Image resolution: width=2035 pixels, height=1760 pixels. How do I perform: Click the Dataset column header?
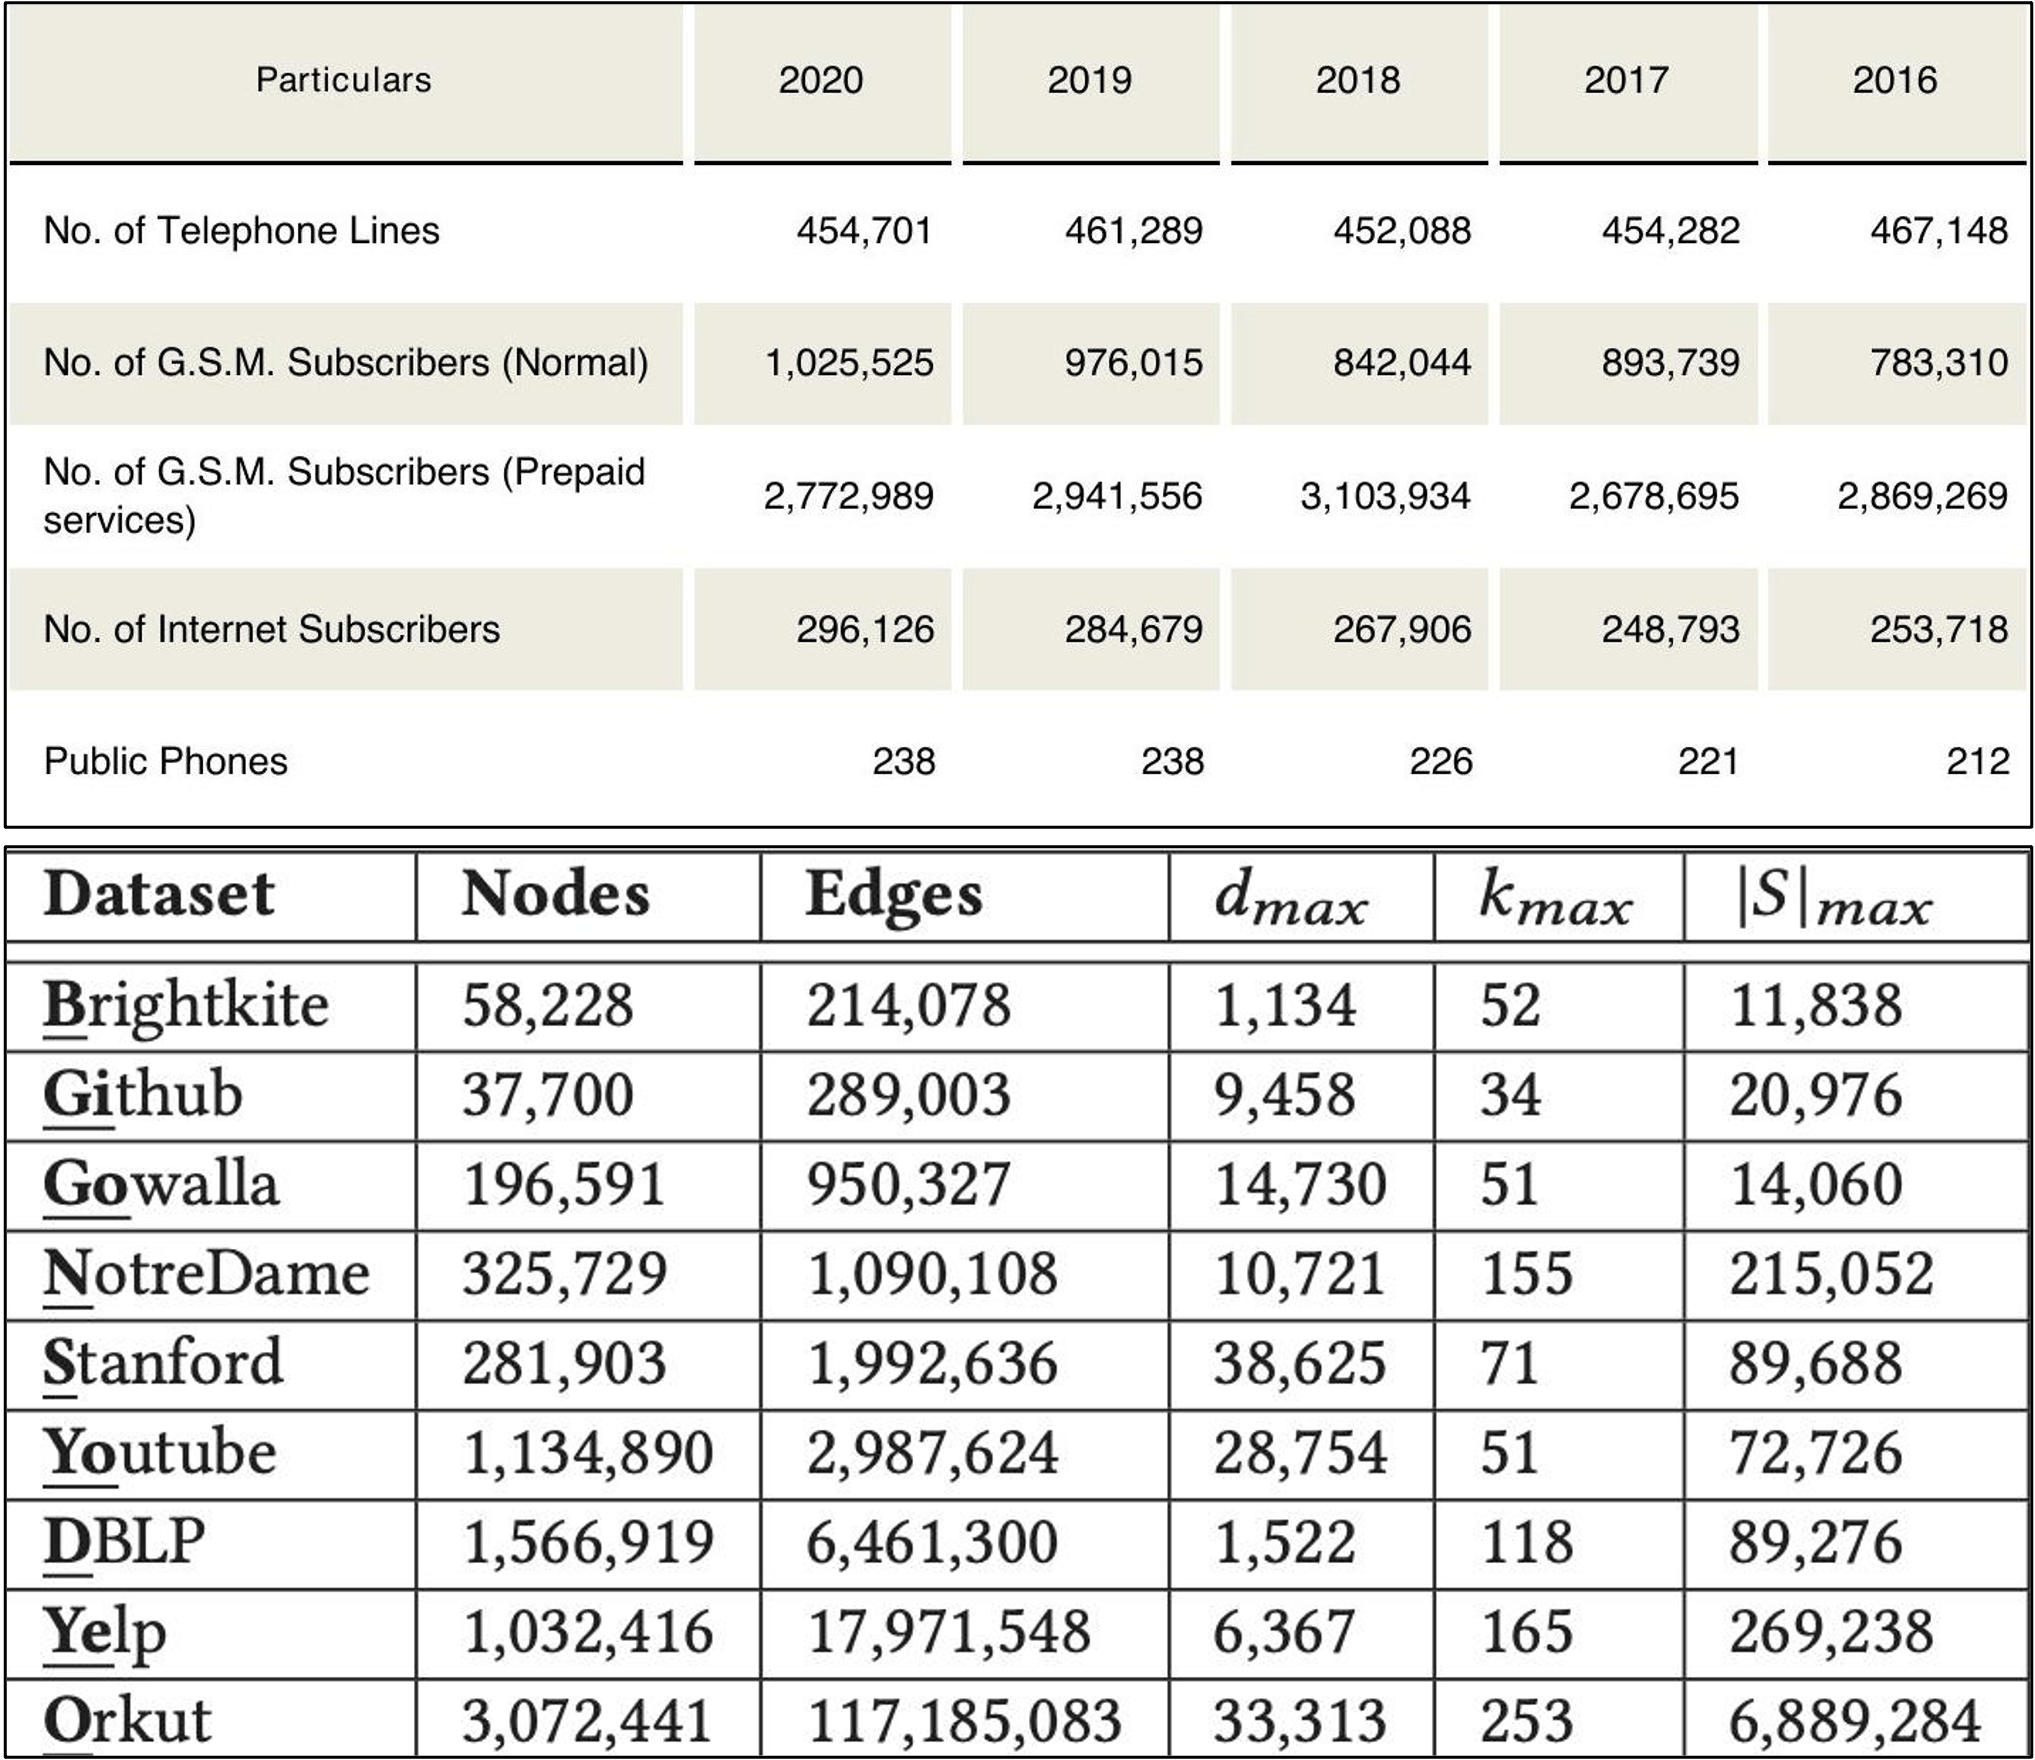tap(158, 894)
